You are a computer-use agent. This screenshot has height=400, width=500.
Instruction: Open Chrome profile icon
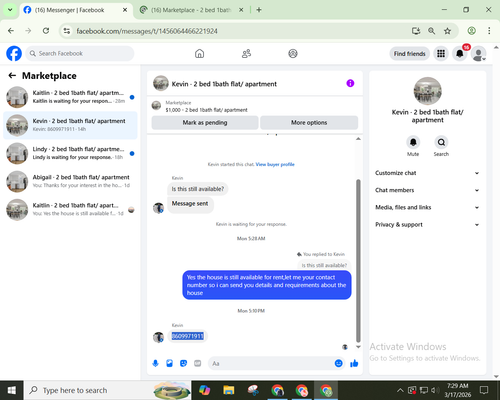471,31
